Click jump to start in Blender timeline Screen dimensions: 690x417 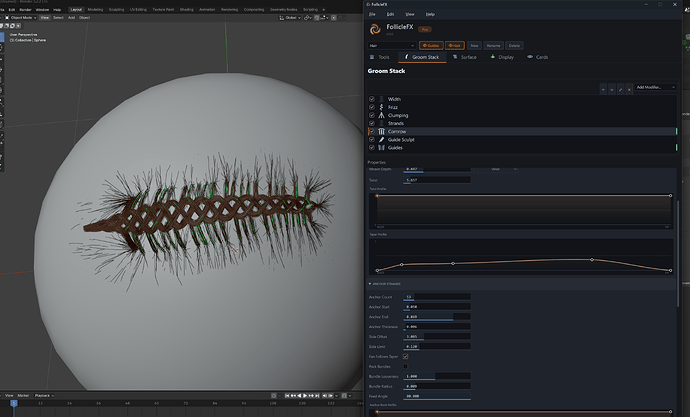click(x=287, y=395)
